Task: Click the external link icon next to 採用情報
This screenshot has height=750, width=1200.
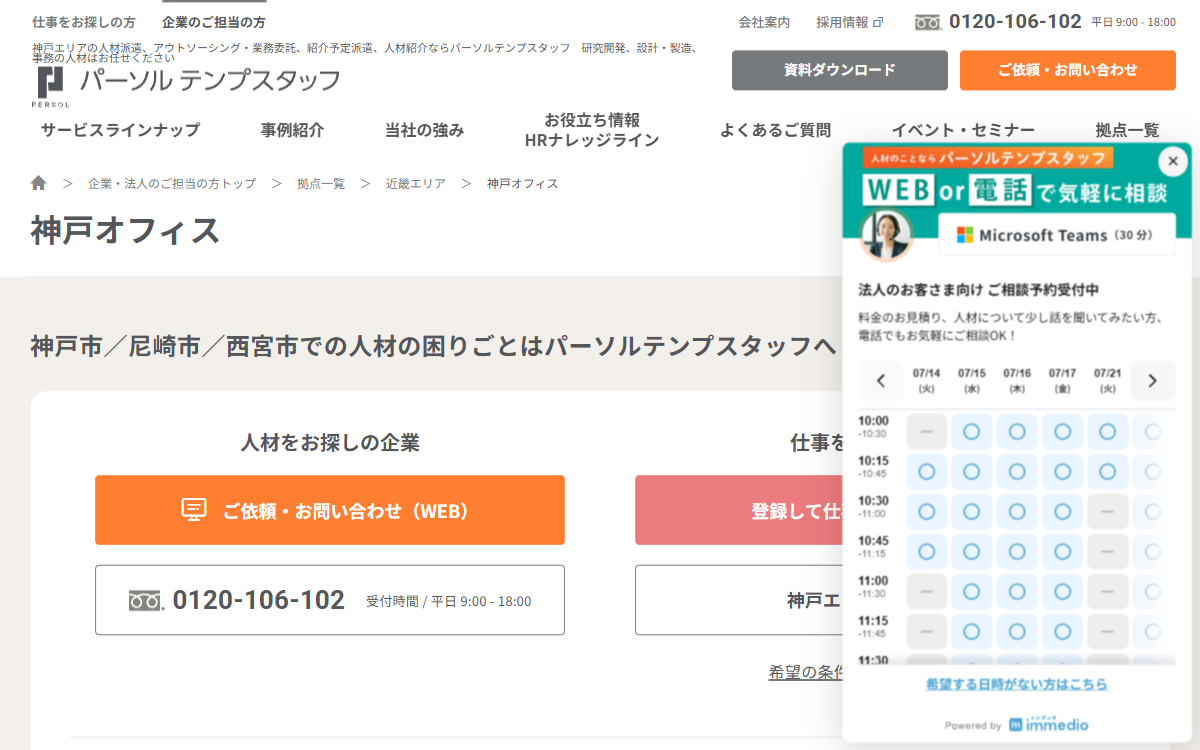Action: point(879,22)
